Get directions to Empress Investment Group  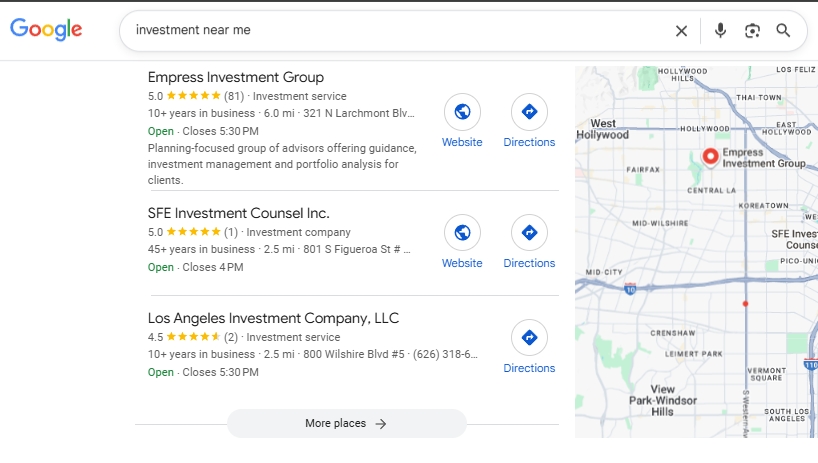click(529, 112)
